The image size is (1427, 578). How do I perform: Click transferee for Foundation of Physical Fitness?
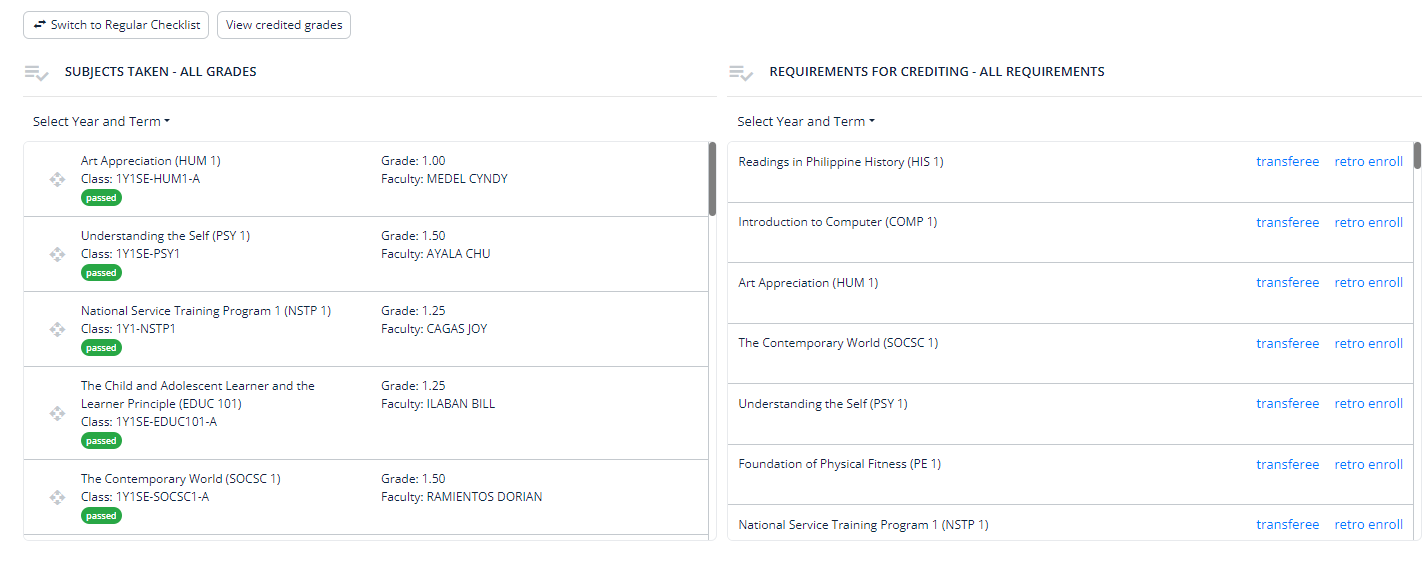point(1287,464)
